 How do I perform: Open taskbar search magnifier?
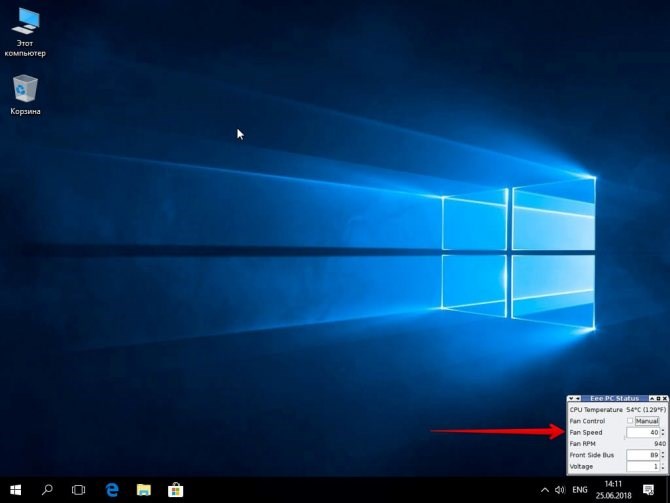pyautogui.click(x=47, y=490)
